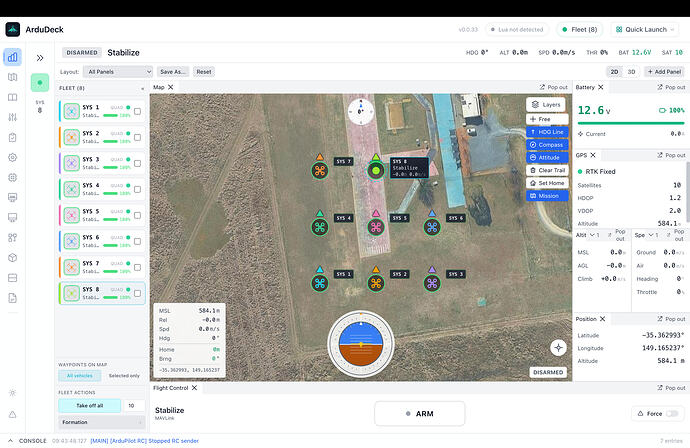Tick the SYS 3 fleet checkbox
Viewport: 690px width, 448px height.
click(x=137, y=163)
